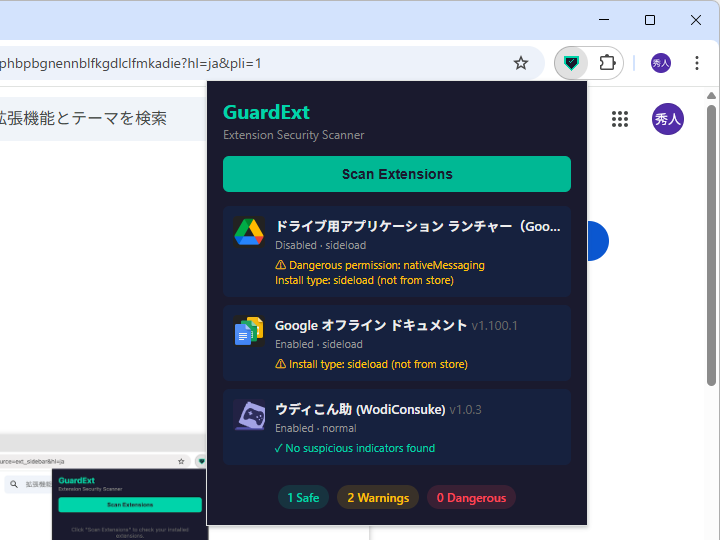Click the Google Offline Docs icon
Screen dimensions: 720x540
(x=249, y=331)
